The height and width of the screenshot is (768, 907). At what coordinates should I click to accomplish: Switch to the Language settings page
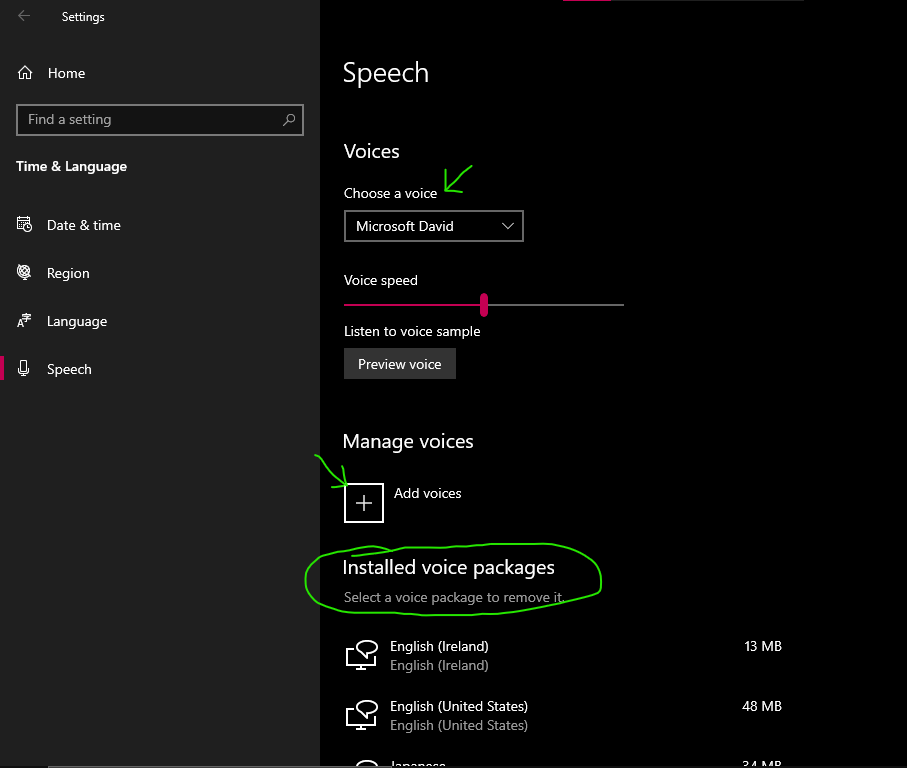coord(77,321)
